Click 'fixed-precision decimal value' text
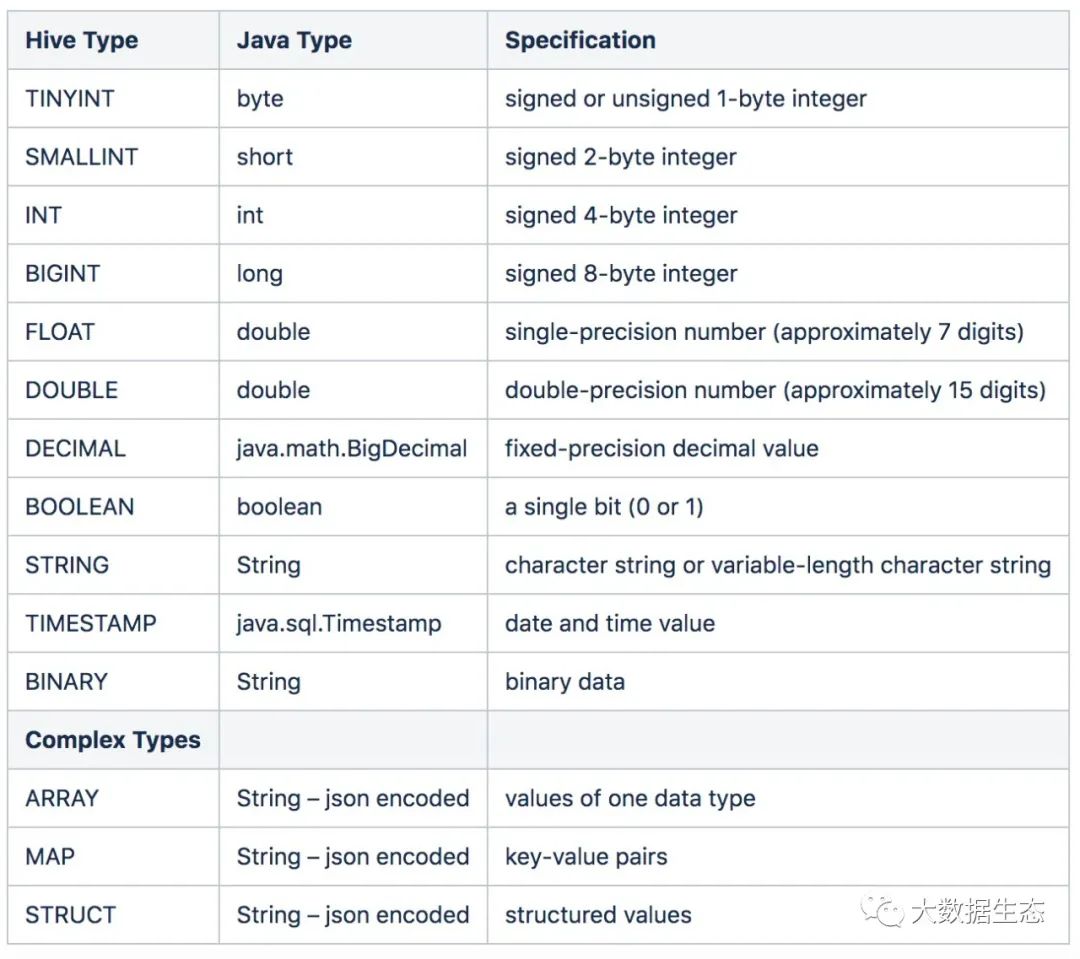Viewport: 1080px width, 959px height. tap(662, 448)
